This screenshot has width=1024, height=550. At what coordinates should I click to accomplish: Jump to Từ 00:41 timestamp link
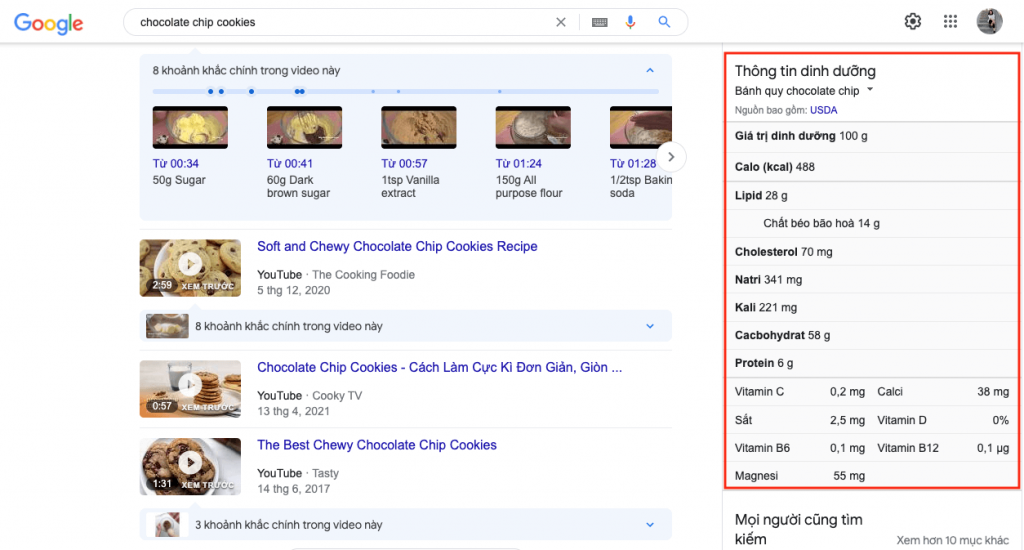pos(290,164)
